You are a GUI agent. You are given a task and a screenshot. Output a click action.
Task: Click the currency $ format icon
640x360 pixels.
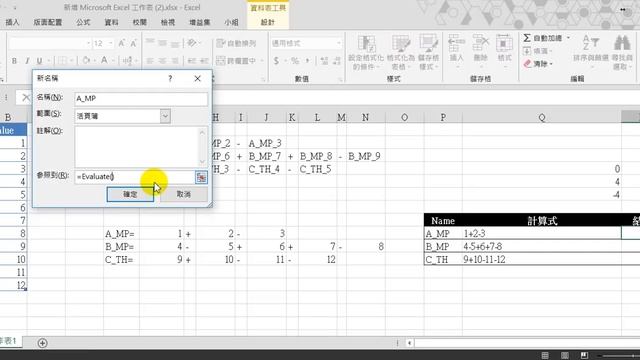click(x=276, y=61)
